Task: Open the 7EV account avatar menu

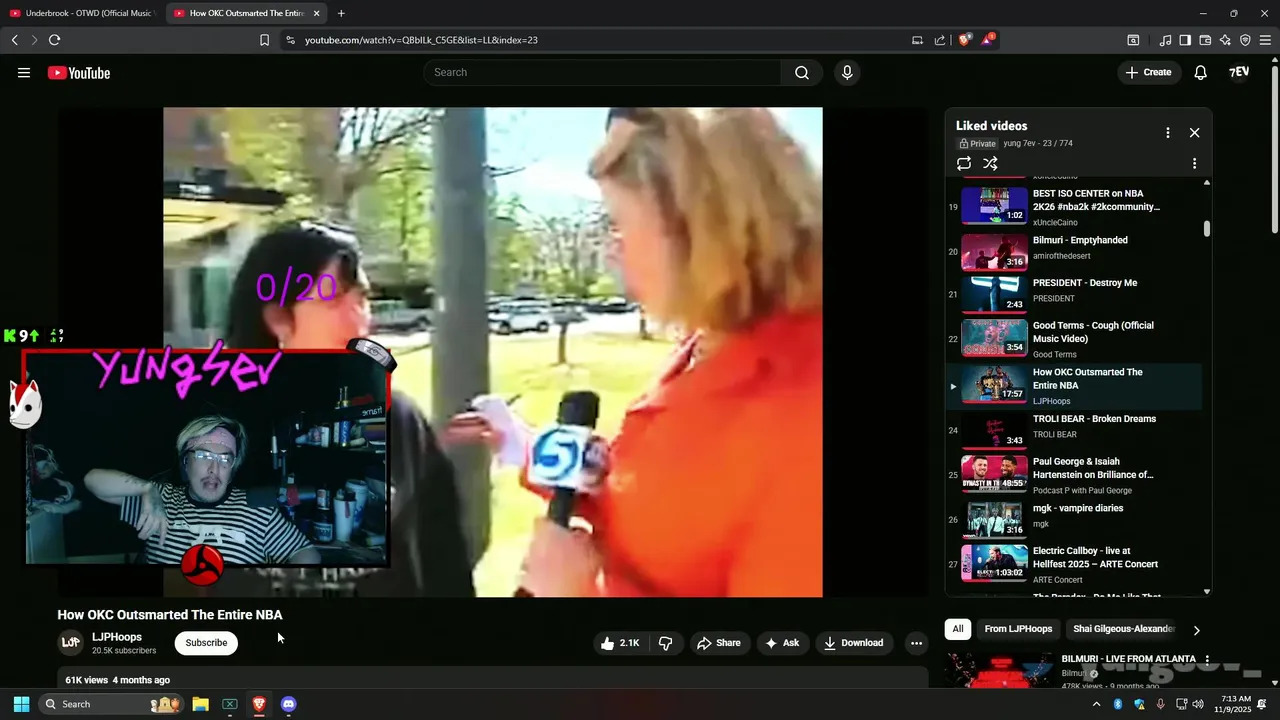Action: click(x=1239, y=72)
